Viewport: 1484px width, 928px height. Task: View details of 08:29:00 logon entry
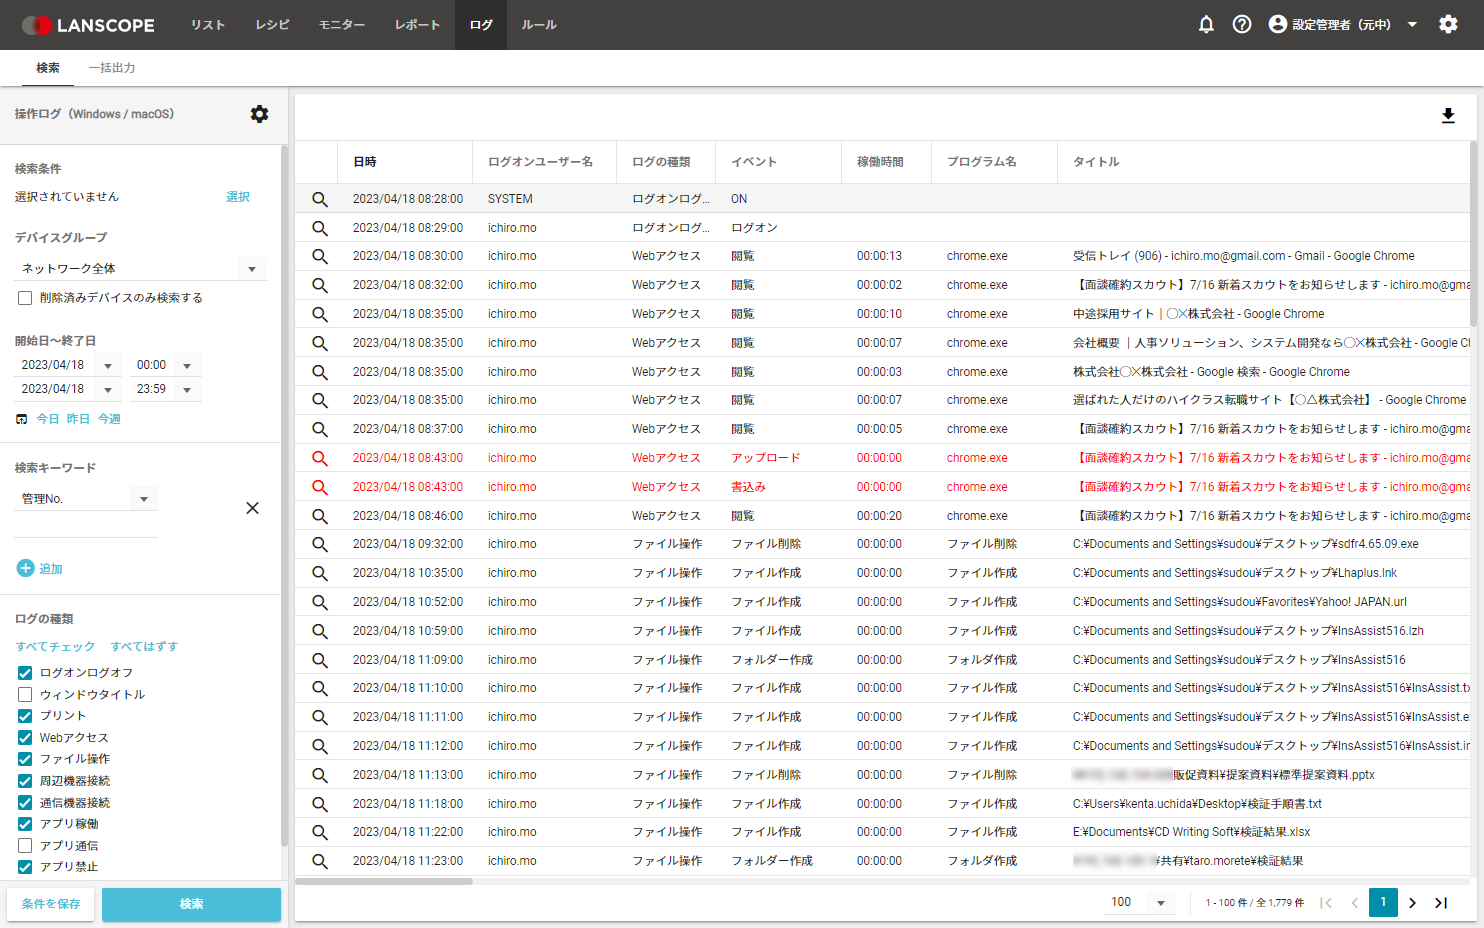(320, 228)
